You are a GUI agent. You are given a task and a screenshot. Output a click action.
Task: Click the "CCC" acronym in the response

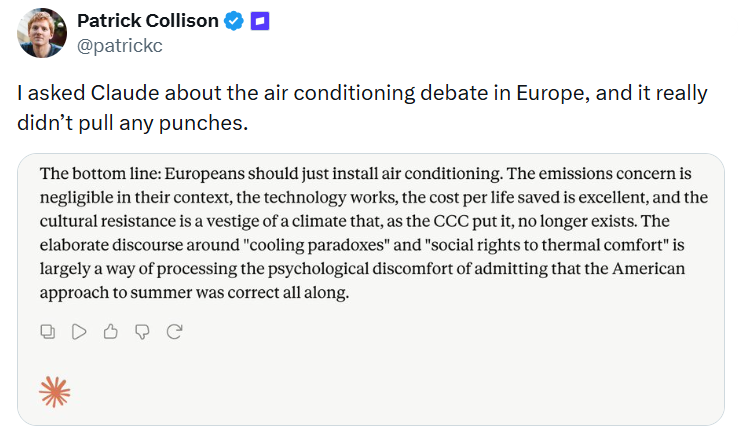[x=451, y=221]
